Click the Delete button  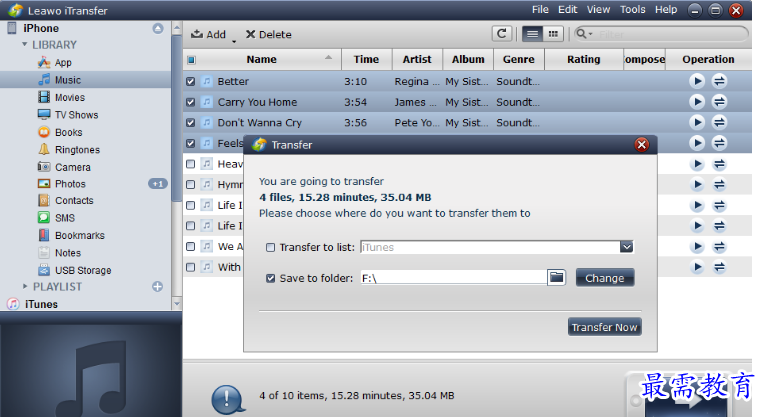pyautogui.click(x=269, y=34)
